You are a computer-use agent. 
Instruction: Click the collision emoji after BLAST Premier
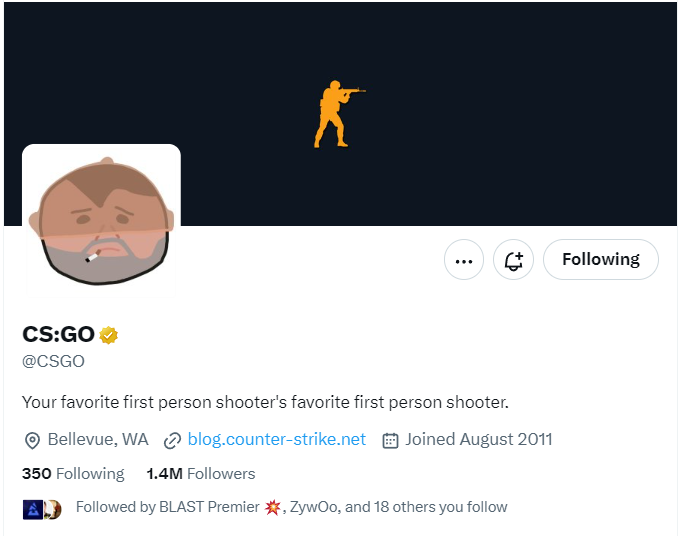[273, 507]
